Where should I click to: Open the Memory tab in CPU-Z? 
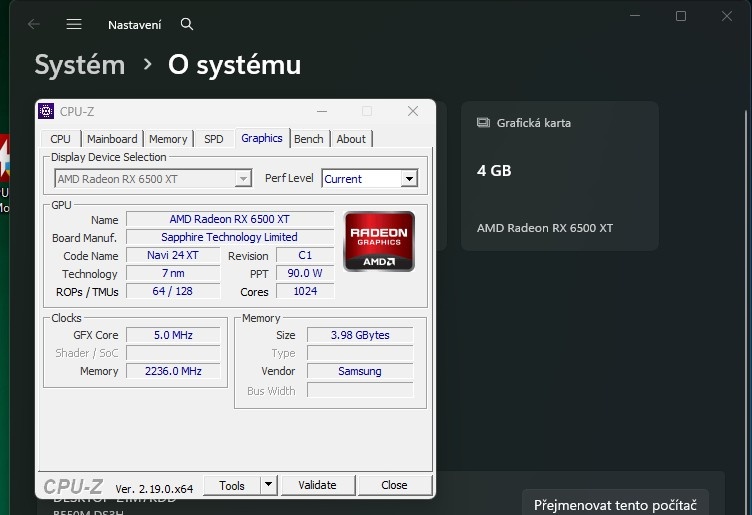click(168, 139)
